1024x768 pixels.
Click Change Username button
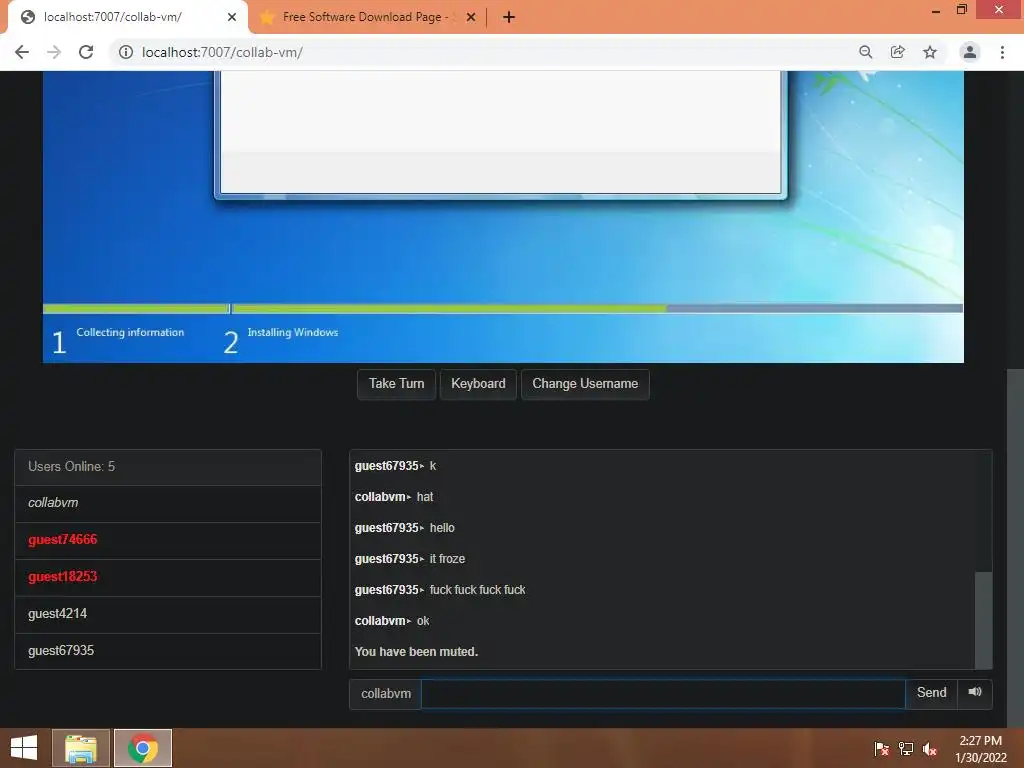point(585,384)
